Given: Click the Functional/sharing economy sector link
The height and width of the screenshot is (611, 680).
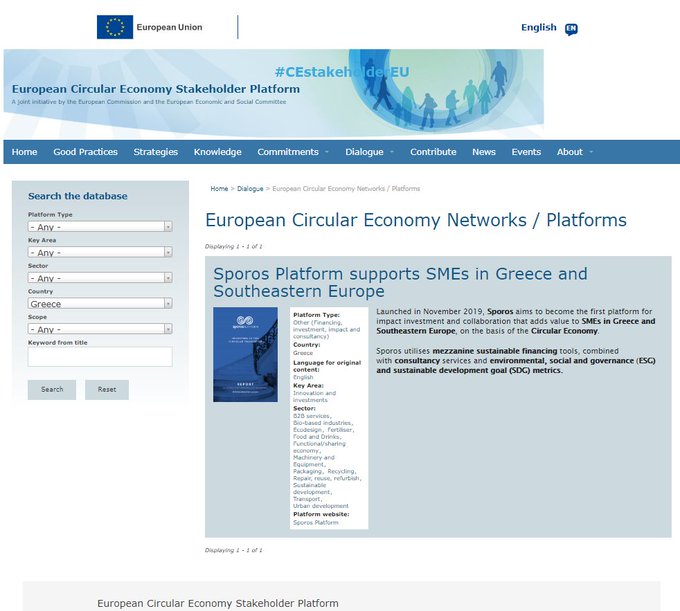Looking at the screenshot, I should click(x=319, y=447).
